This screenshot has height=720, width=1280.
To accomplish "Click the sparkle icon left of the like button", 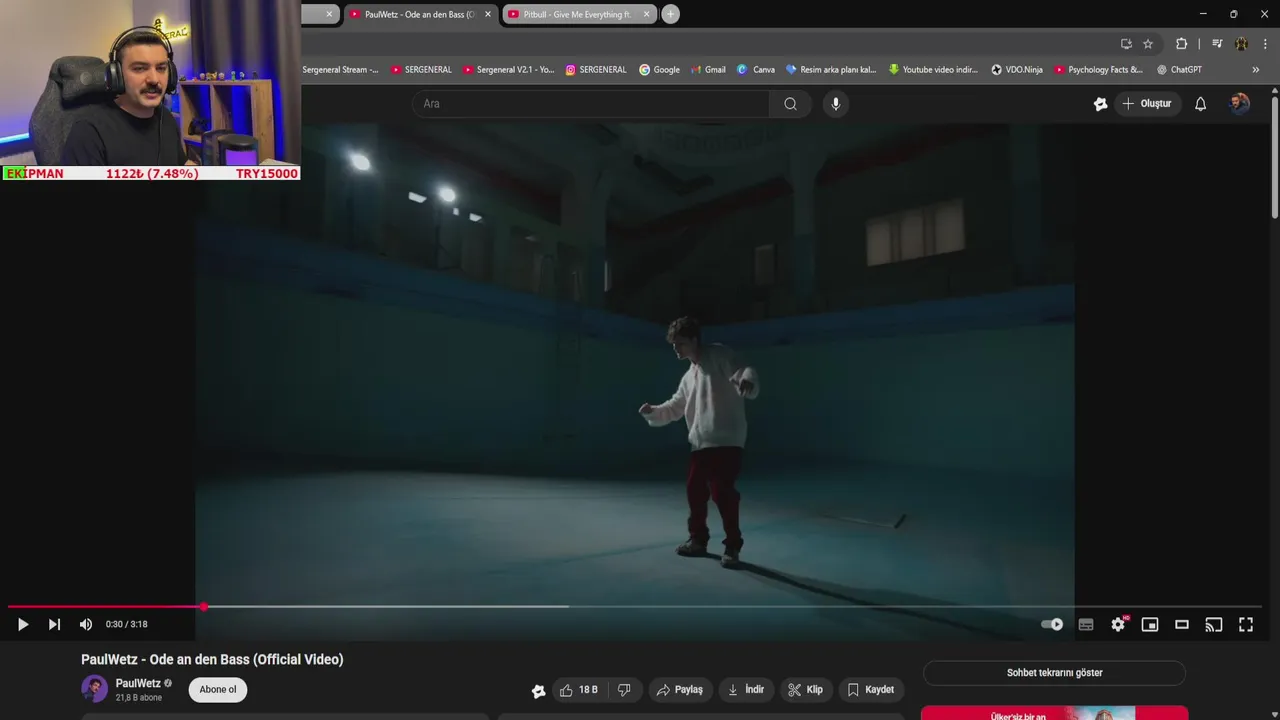I will (538, 691).
